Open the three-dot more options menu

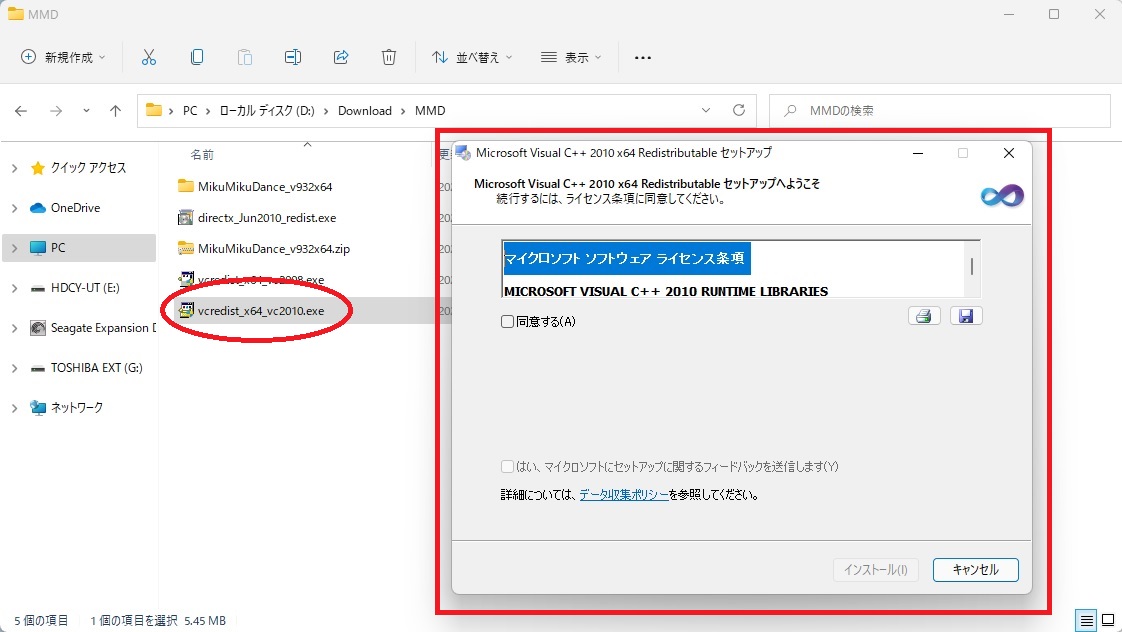click(x=643, y=58)
